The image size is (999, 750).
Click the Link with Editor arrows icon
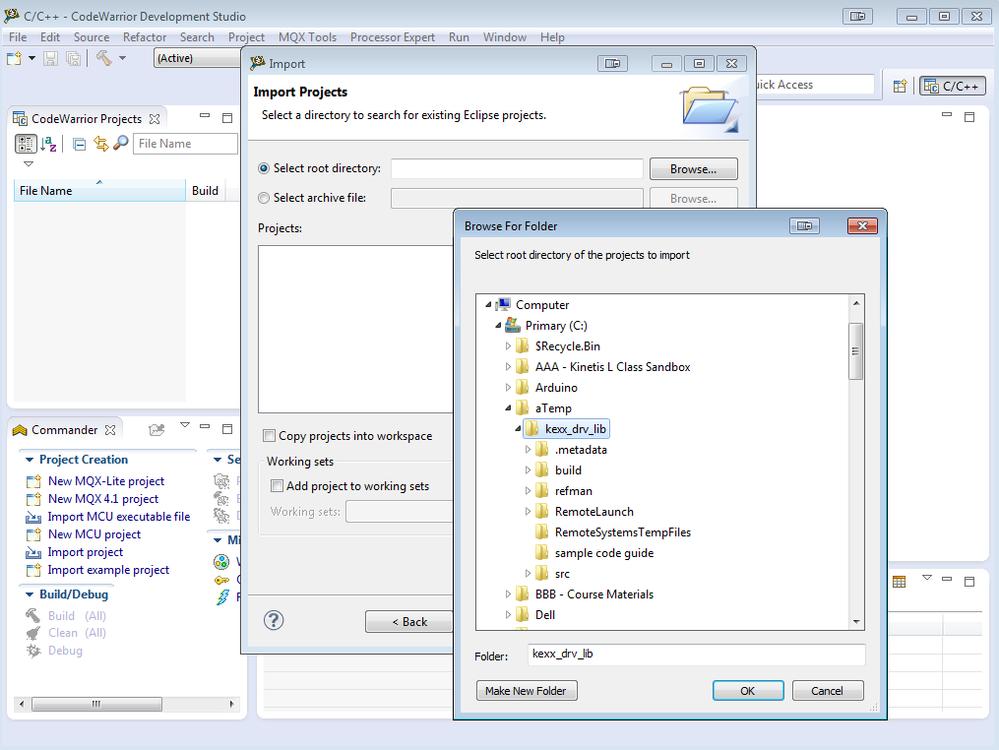[x=101, y=144]
